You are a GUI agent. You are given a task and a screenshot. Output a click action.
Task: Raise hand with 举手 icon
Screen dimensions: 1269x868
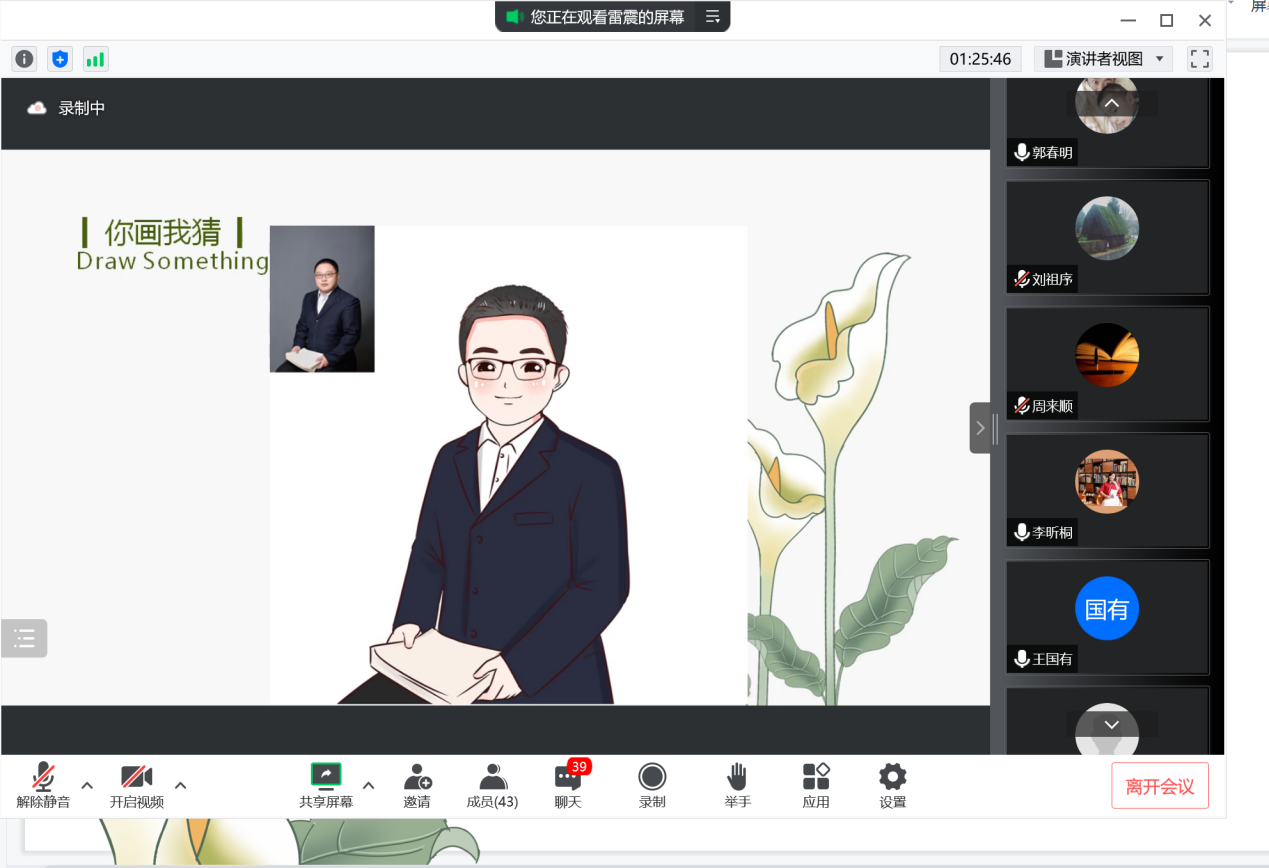737,786
